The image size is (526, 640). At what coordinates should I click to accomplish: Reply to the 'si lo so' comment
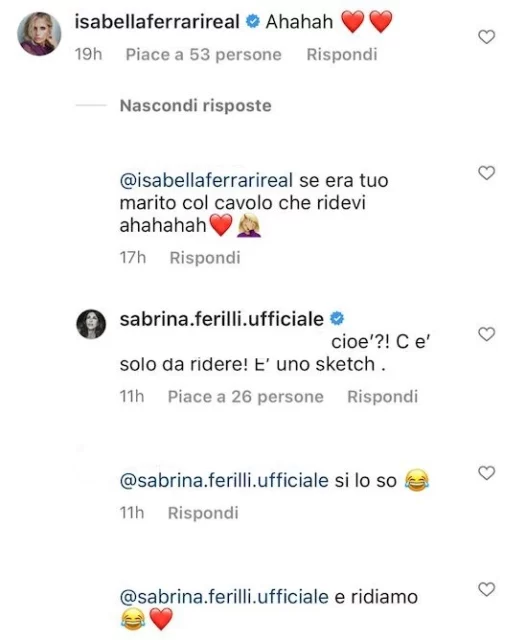[x=203, y=513]
